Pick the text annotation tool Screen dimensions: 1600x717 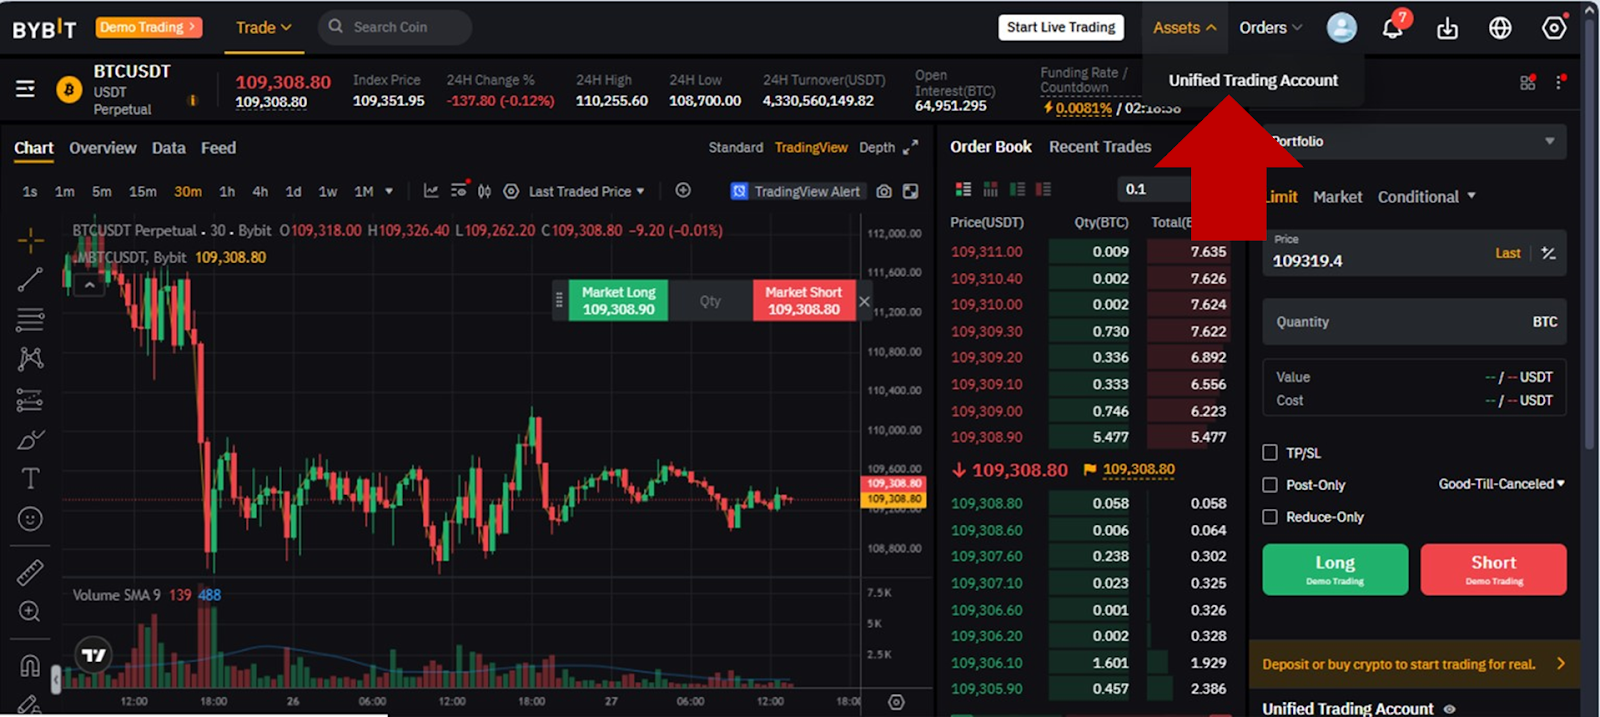click(x=30, y=479)
